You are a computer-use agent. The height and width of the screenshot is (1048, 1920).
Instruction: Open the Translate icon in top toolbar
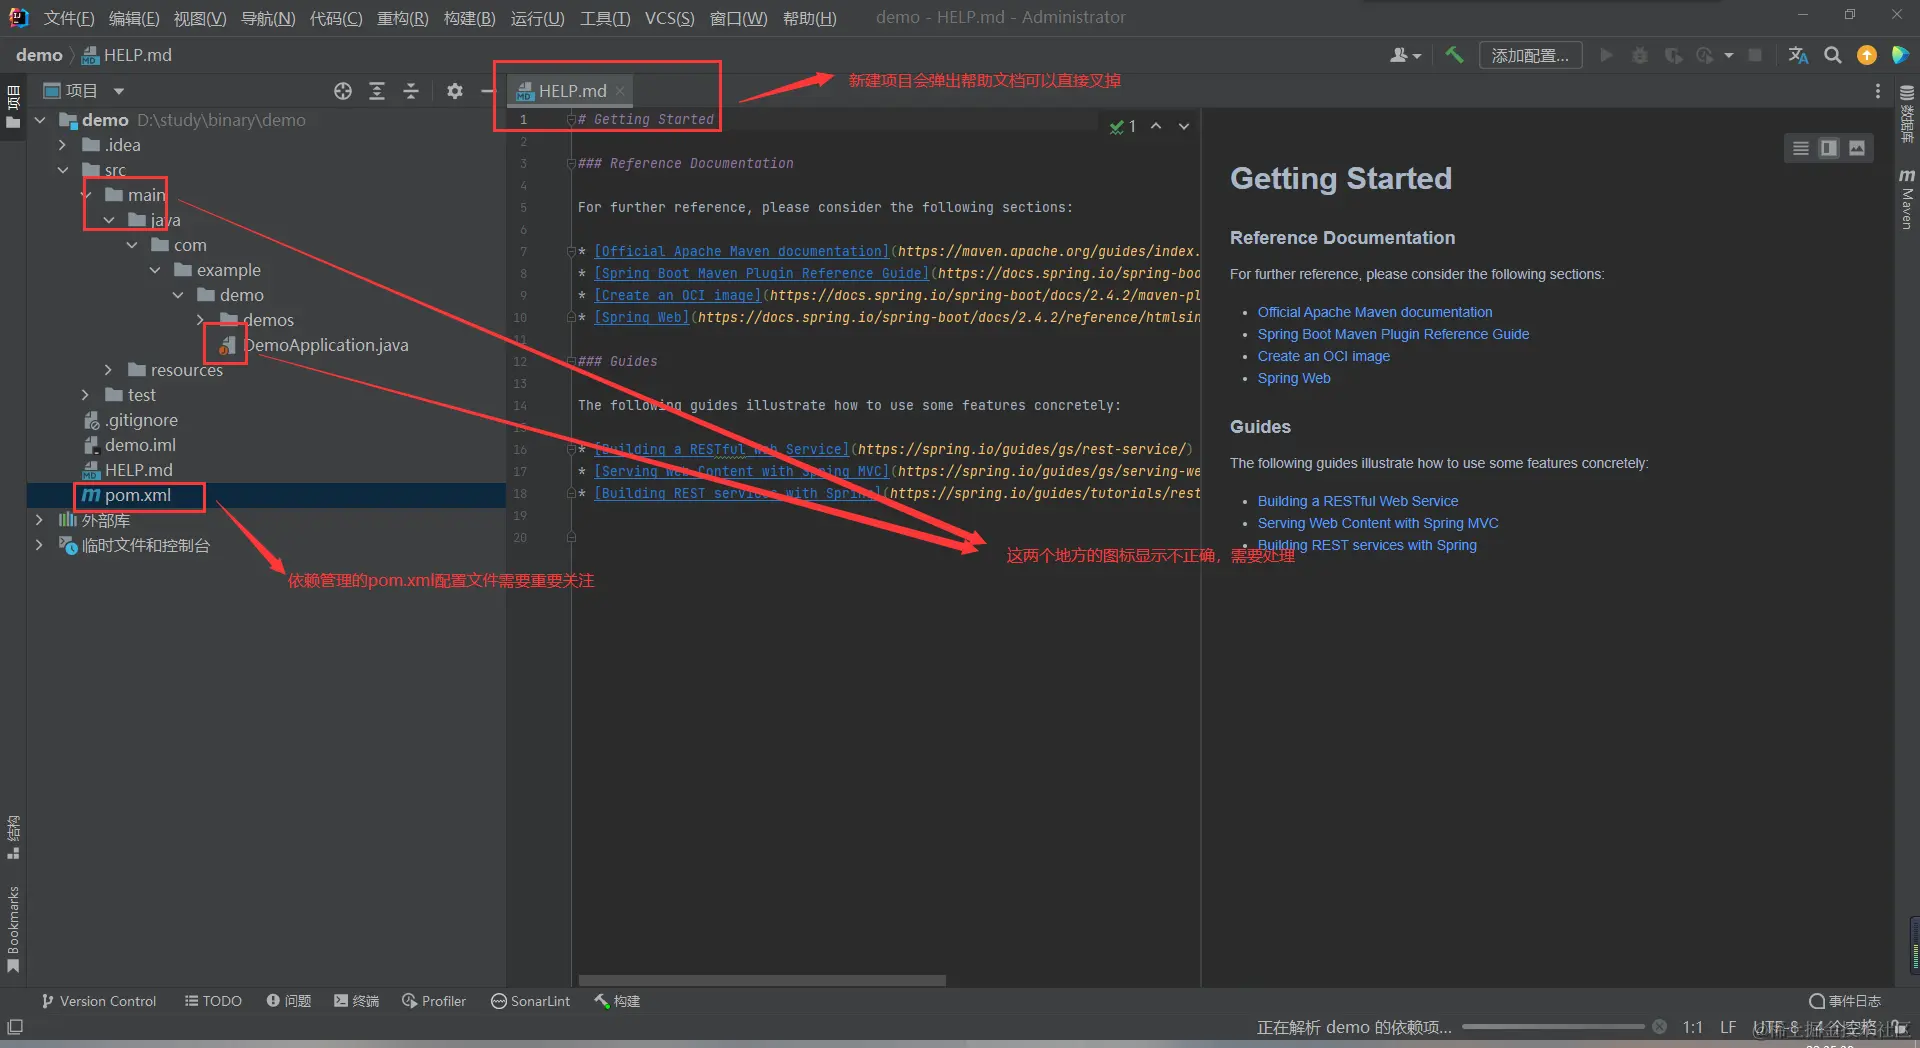tap(1798, 55)
